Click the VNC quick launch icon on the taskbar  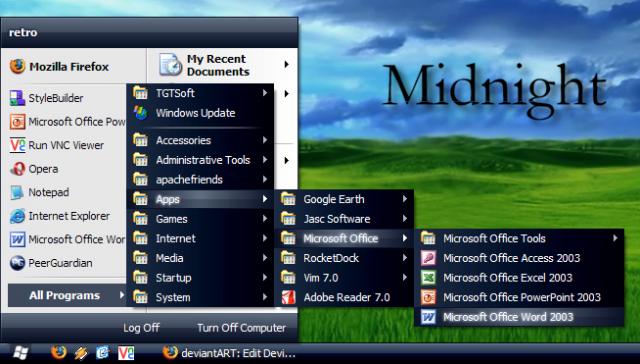click(x=126, y=353)
